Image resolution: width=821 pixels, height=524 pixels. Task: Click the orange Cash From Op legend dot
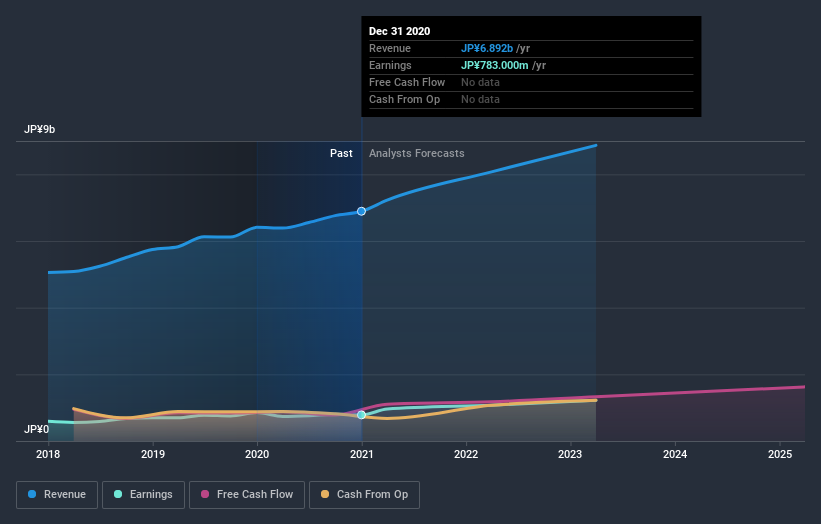[x=325, y=494]
